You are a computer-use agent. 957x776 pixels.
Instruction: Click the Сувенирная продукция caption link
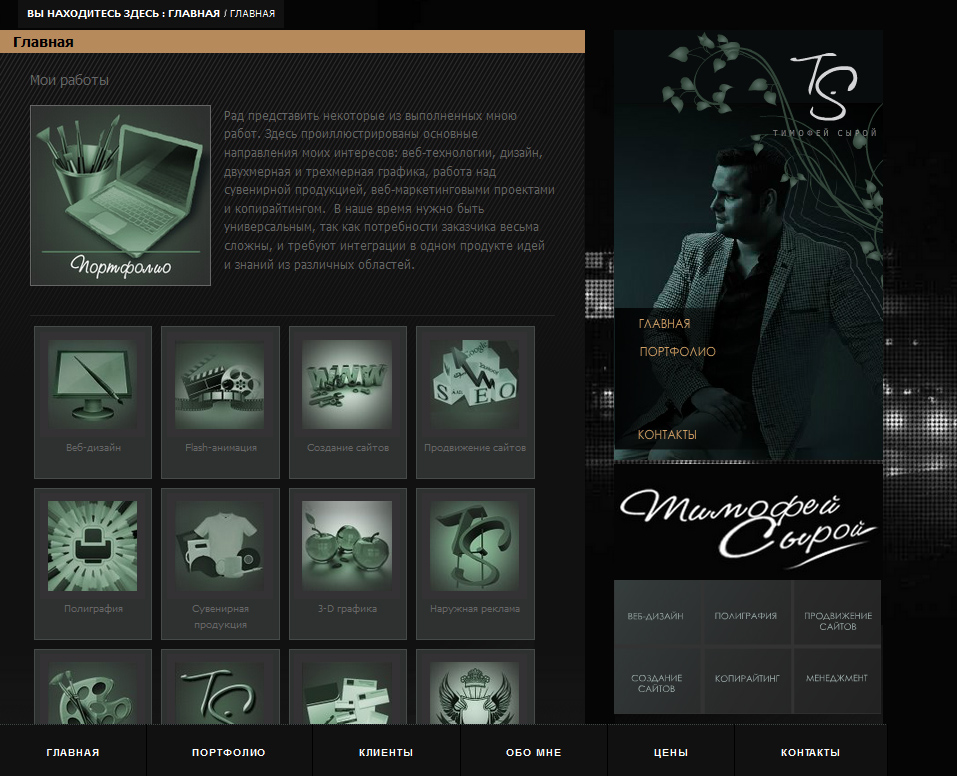[x=220, y=617]
